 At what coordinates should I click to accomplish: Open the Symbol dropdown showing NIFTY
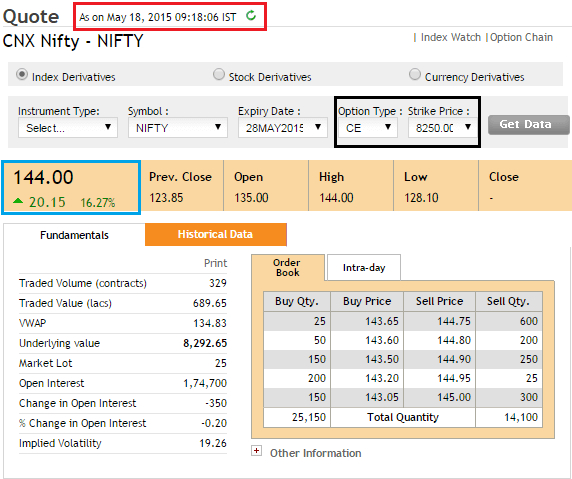click(178, 128)
